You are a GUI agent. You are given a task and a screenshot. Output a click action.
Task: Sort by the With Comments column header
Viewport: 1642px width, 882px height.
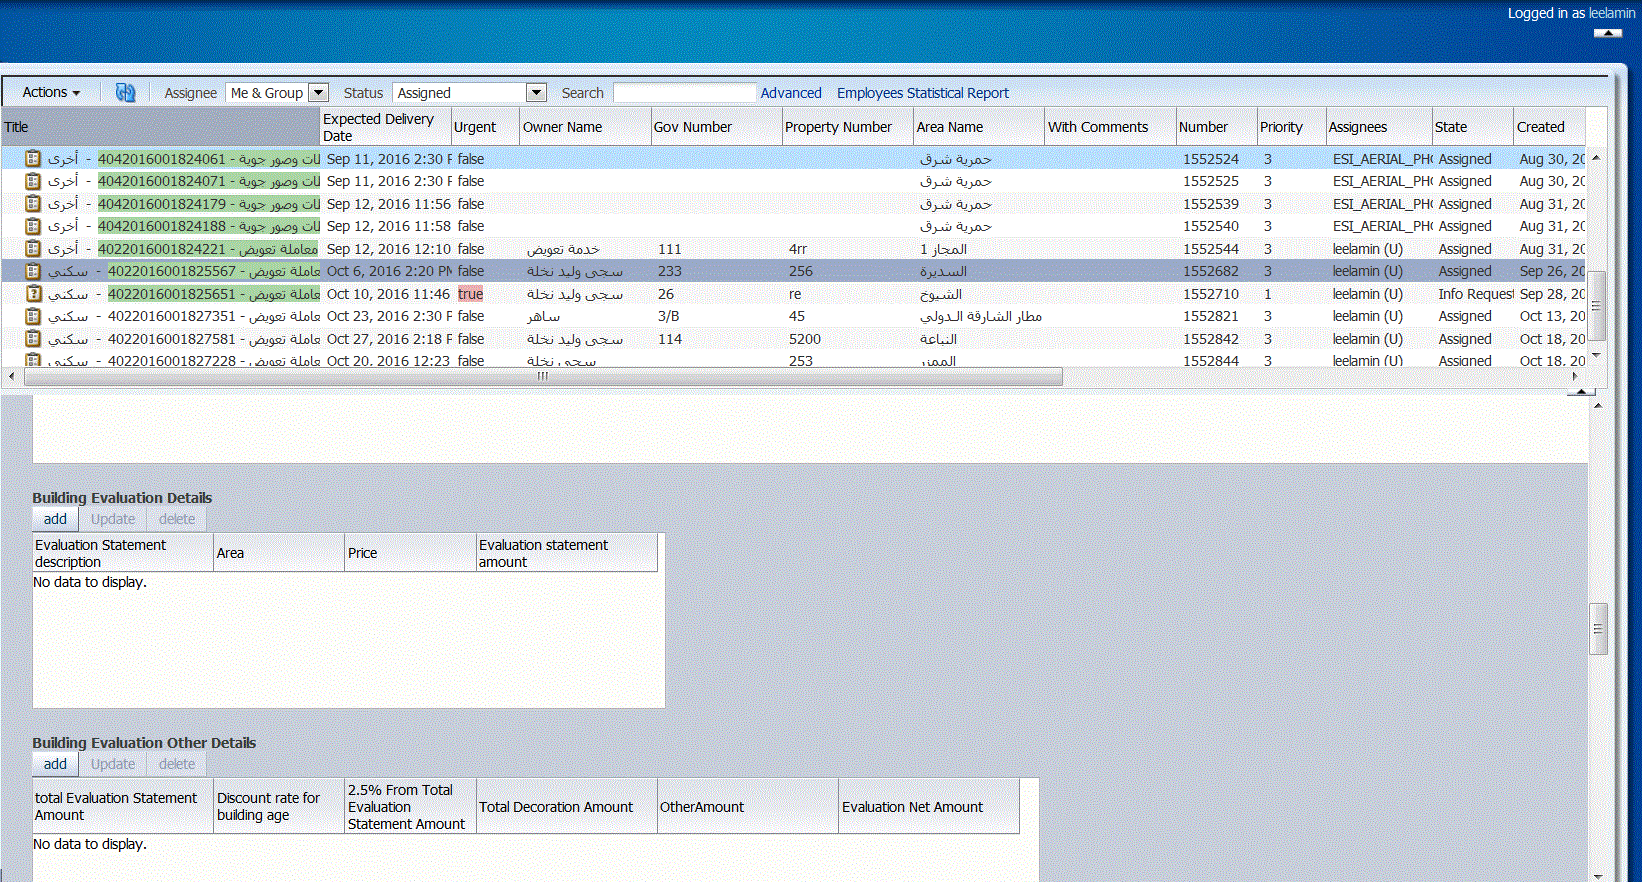point(1110,127)
